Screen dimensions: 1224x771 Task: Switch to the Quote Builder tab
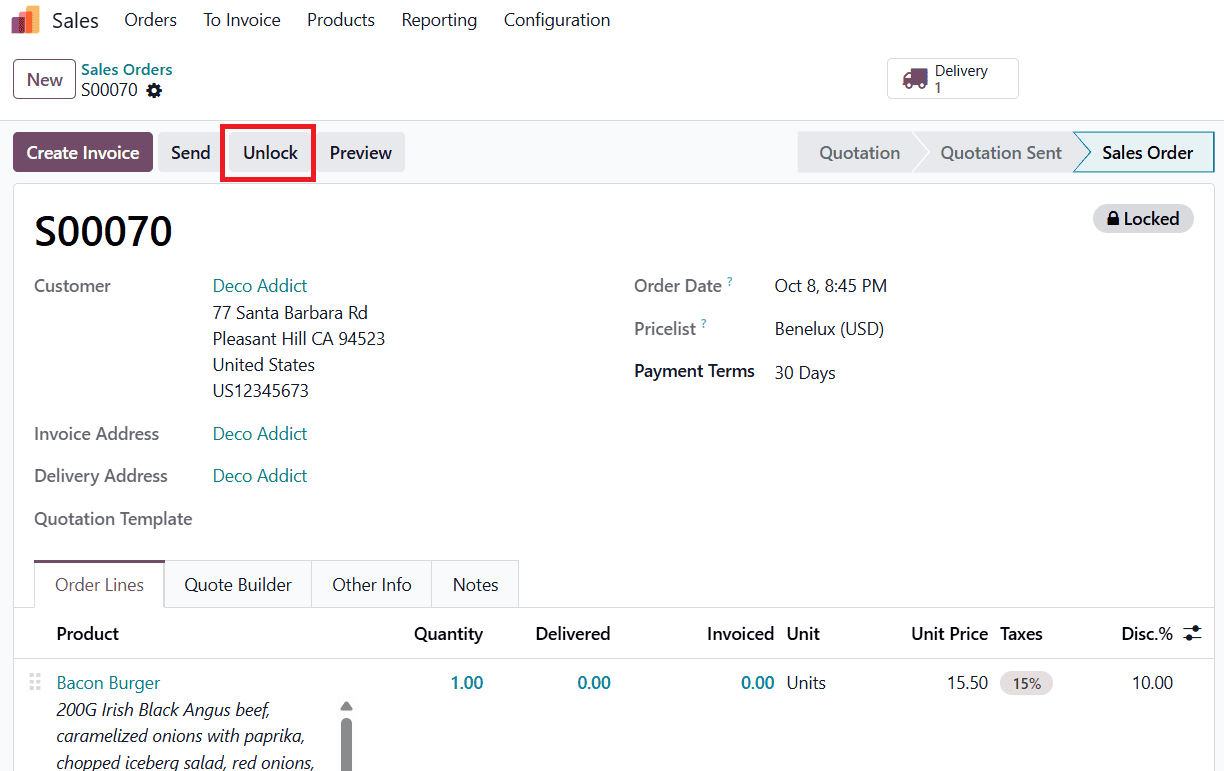tap(238, 585)
